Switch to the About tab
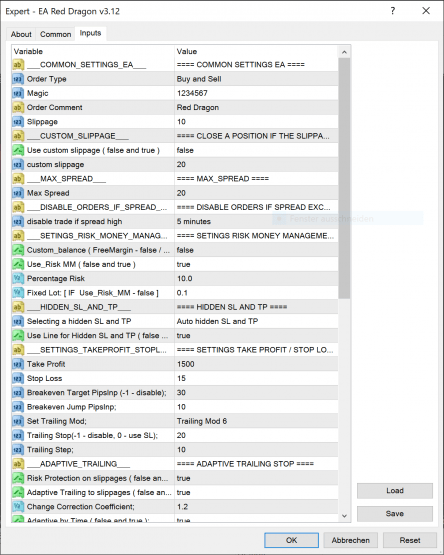Viewport: 444px width, 555px height. point(21,34)
